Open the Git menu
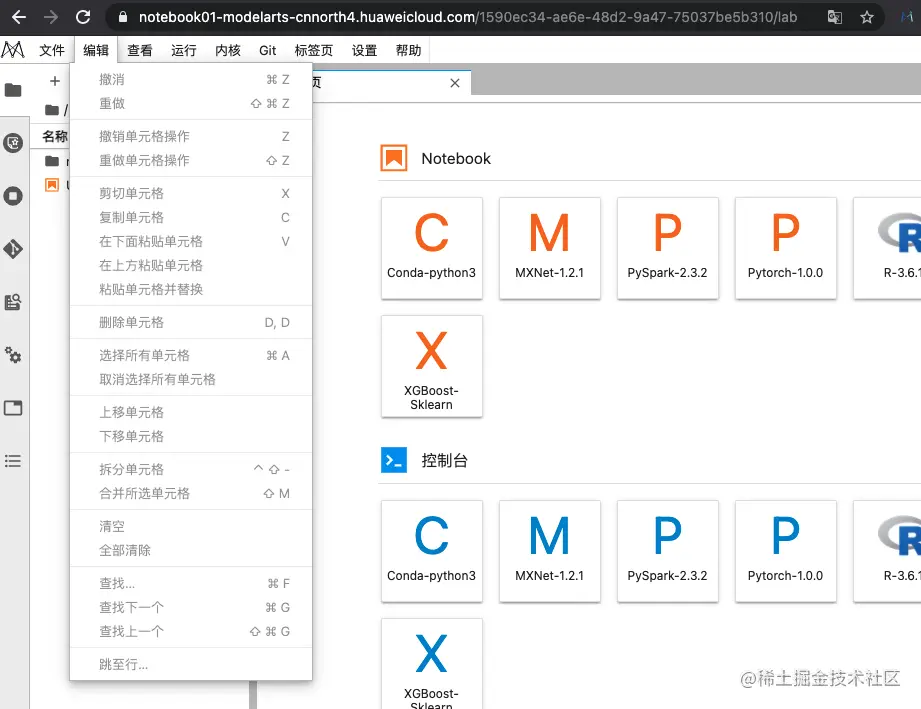The image size is (921, 709). click(x=267, y=51)
